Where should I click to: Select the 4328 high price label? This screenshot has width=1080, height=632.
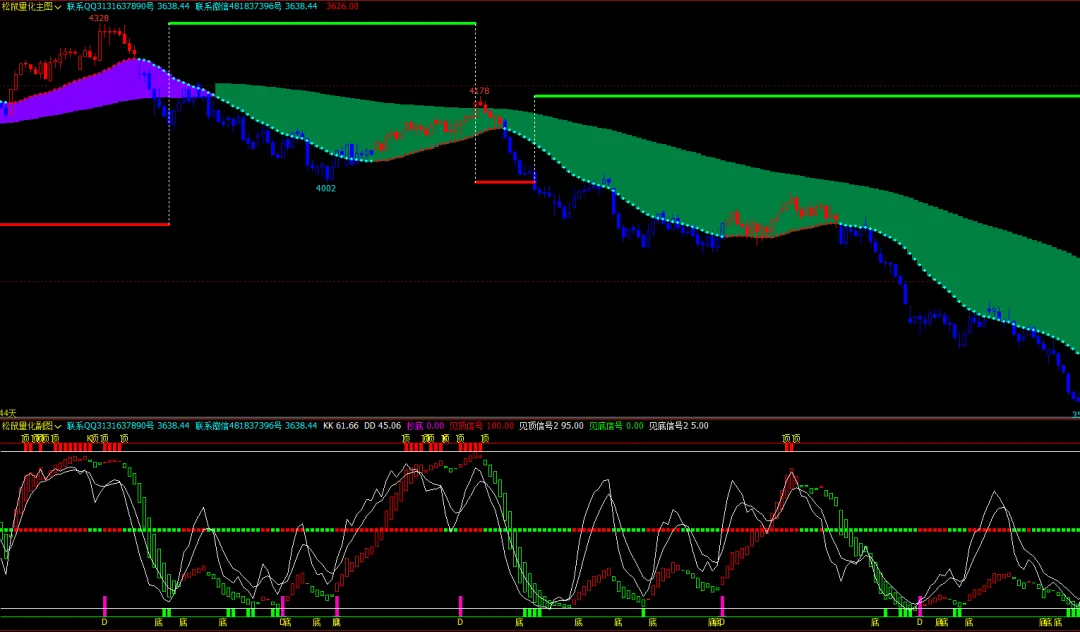[98, 18]
